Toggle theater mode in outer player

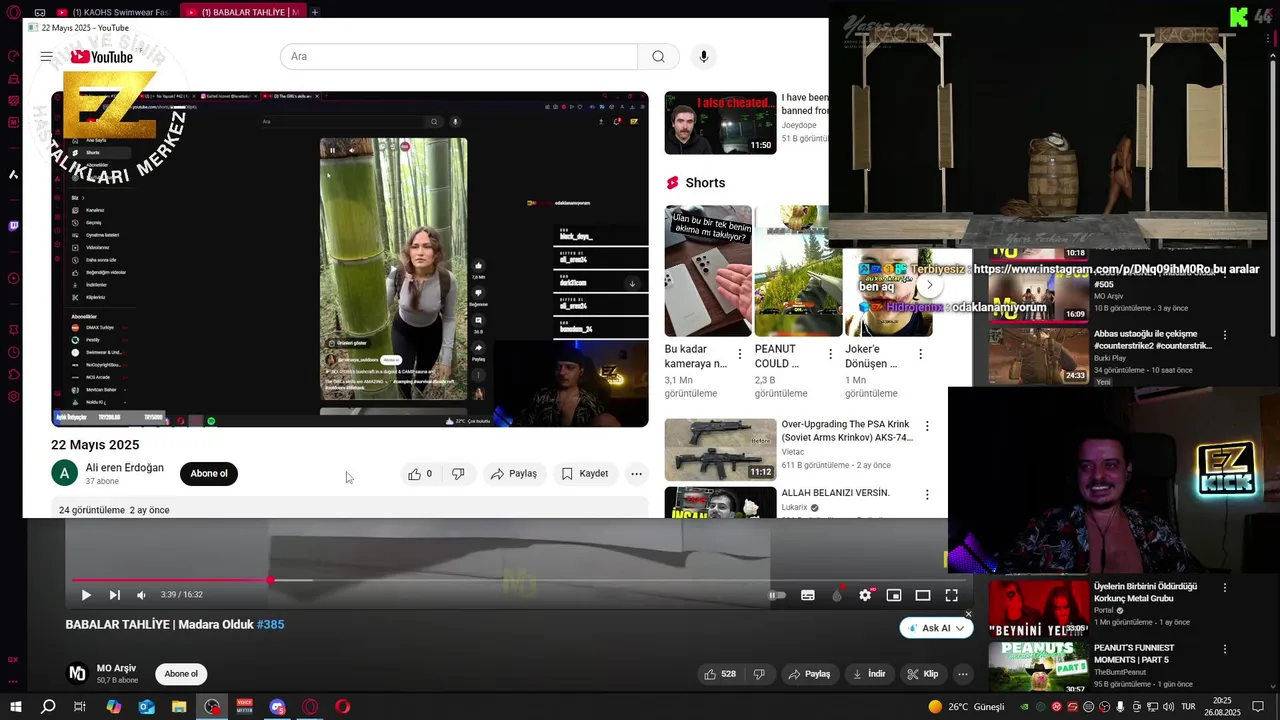(x=923, y=595)
